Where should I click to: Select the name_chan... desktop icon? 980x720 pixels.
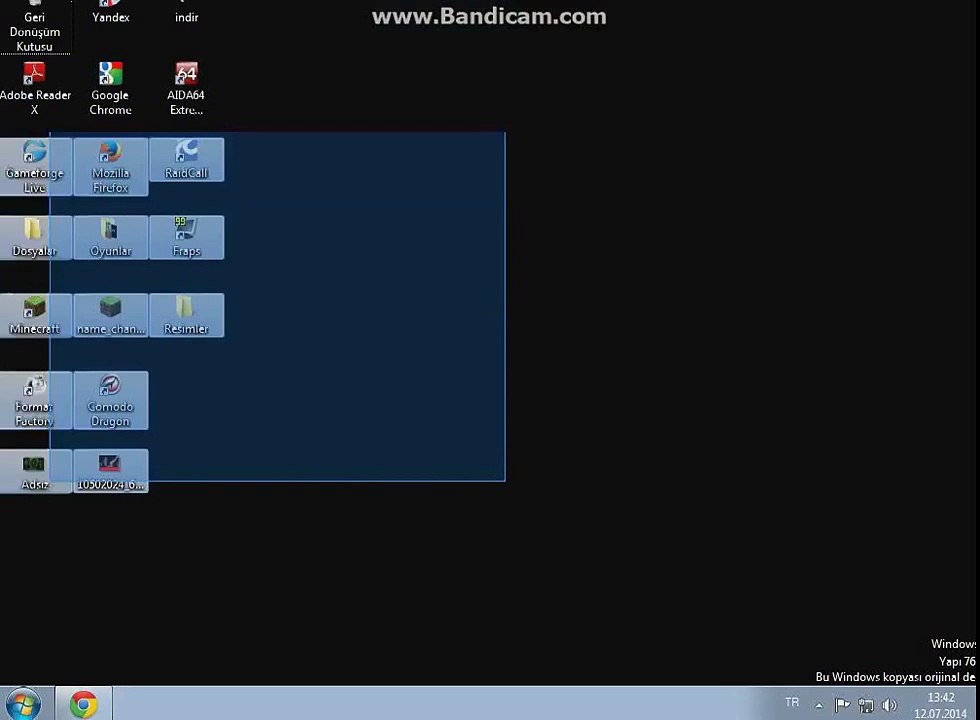click(111, 315)
